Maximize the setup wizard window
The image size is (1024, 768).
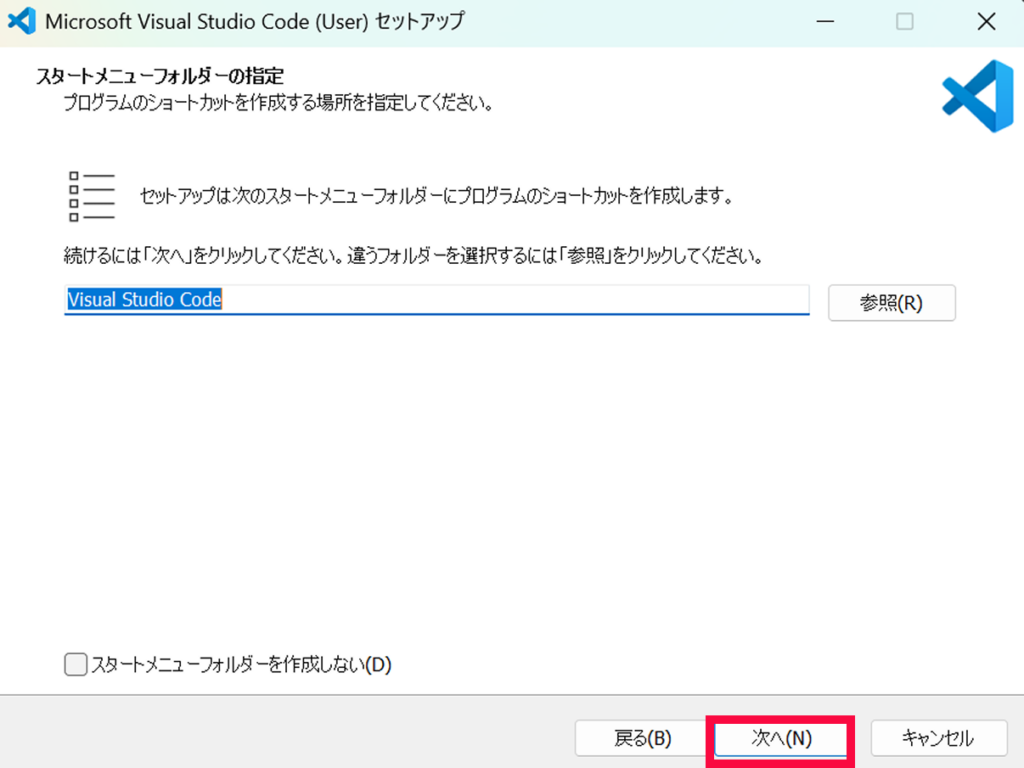click(905, 20)
